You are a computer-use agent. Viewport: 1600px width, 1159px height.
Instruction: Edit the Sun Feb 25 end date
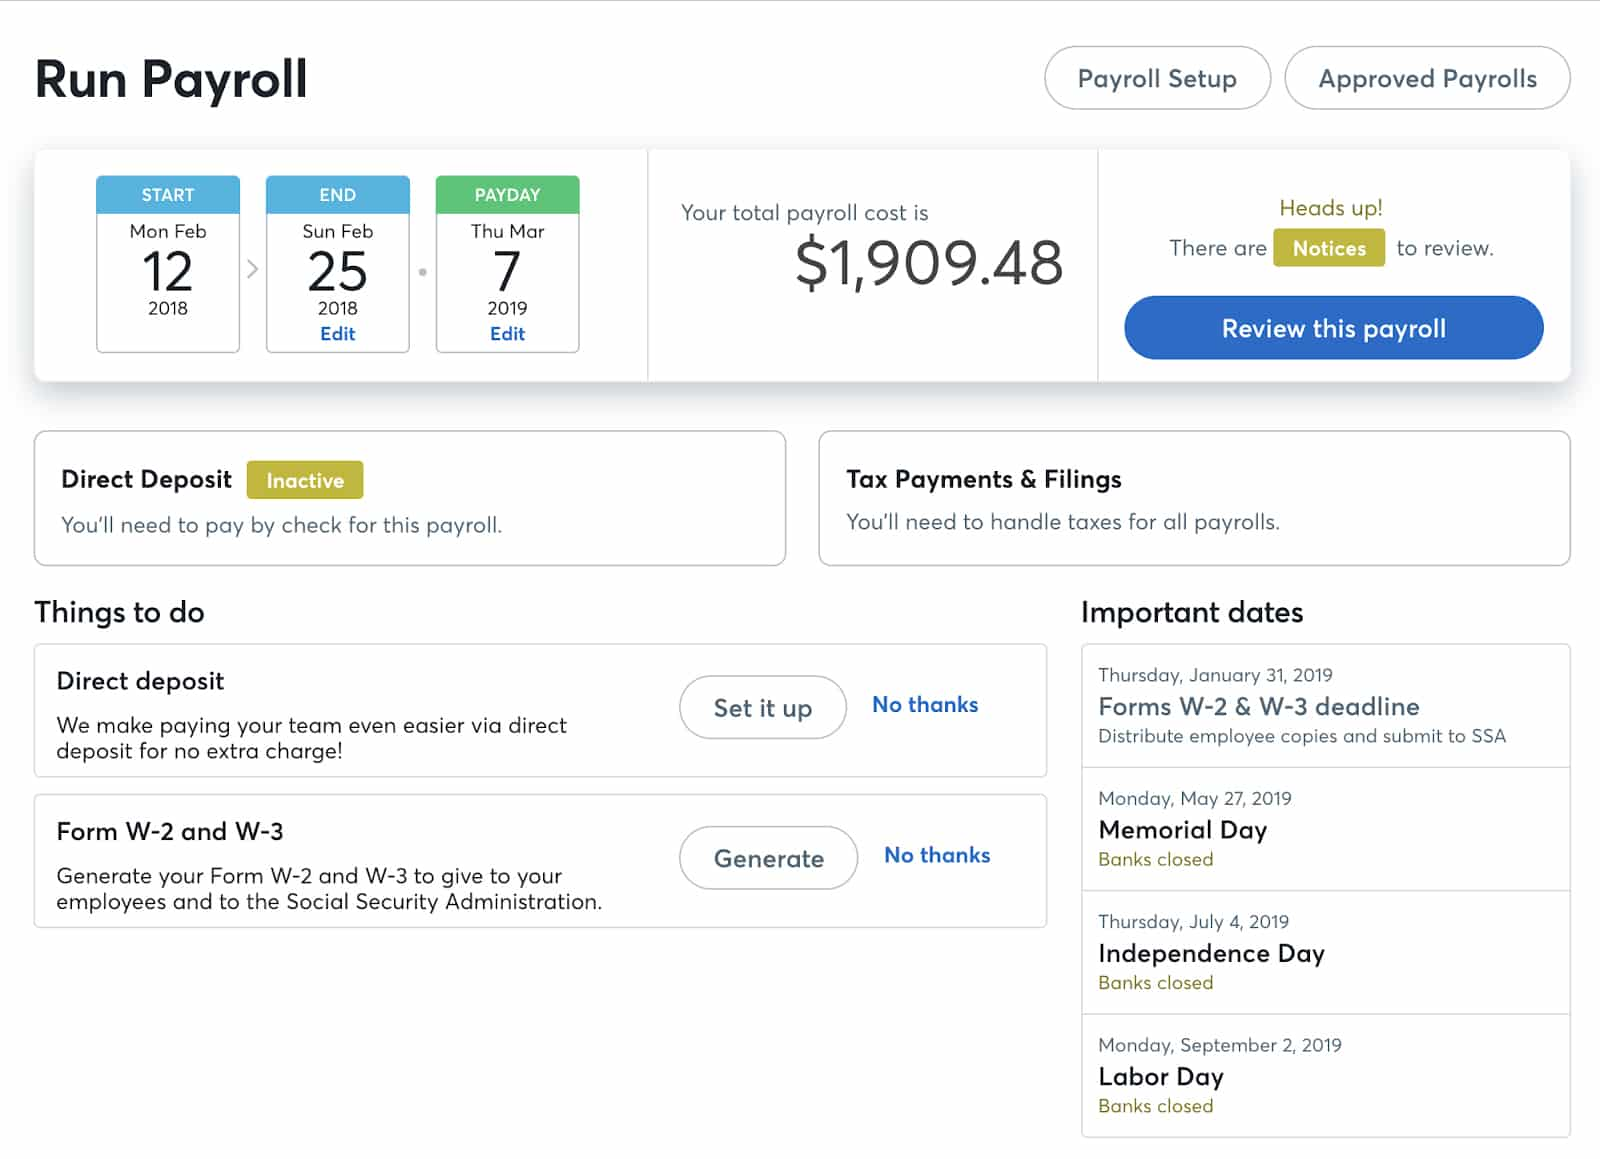point(338,334)
